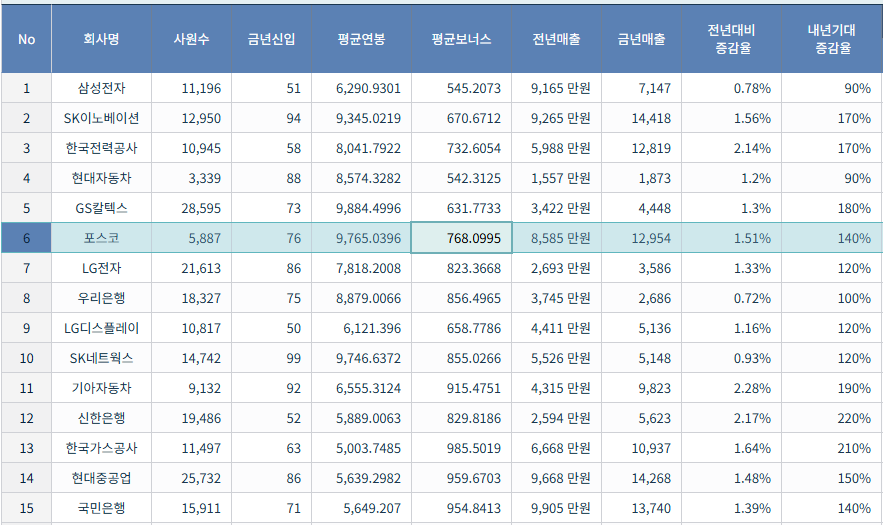This screenshot has width=883, height=525.
Task: Click the 6,668 만원 sales cell
Action: point(556,448)
